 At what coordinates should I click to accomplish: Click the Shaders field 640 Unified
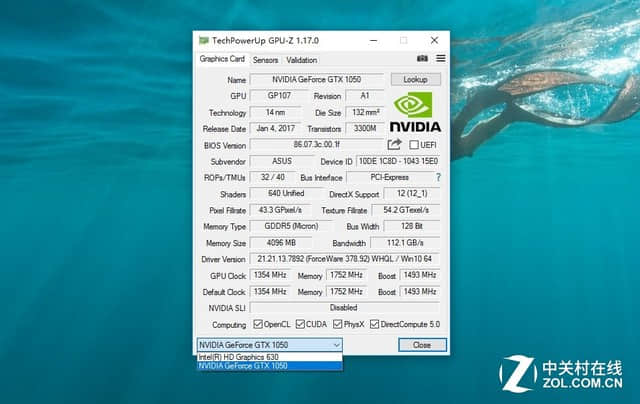[286, 194]
